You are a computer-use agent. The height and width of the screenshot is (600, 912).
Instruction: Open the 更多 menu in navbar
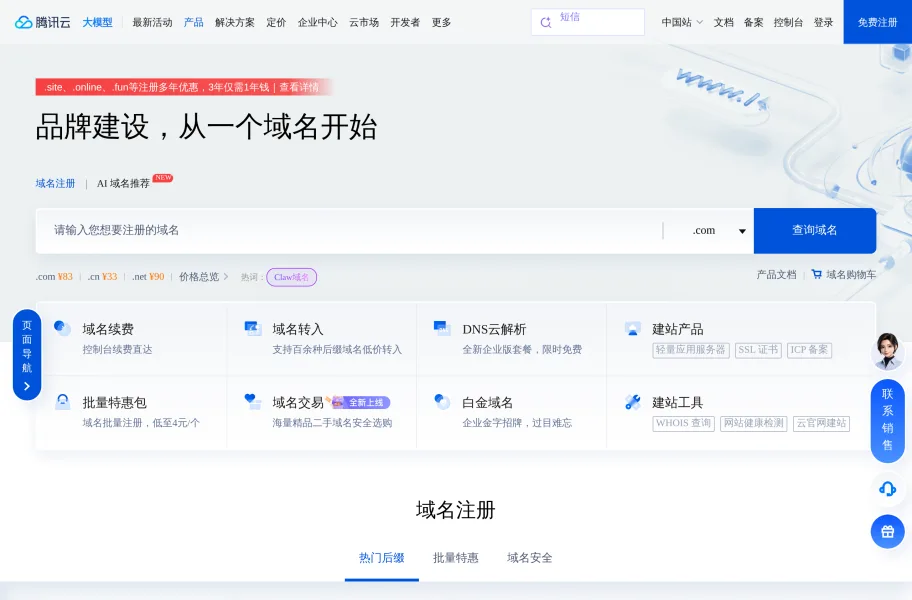tap(441, 23)
